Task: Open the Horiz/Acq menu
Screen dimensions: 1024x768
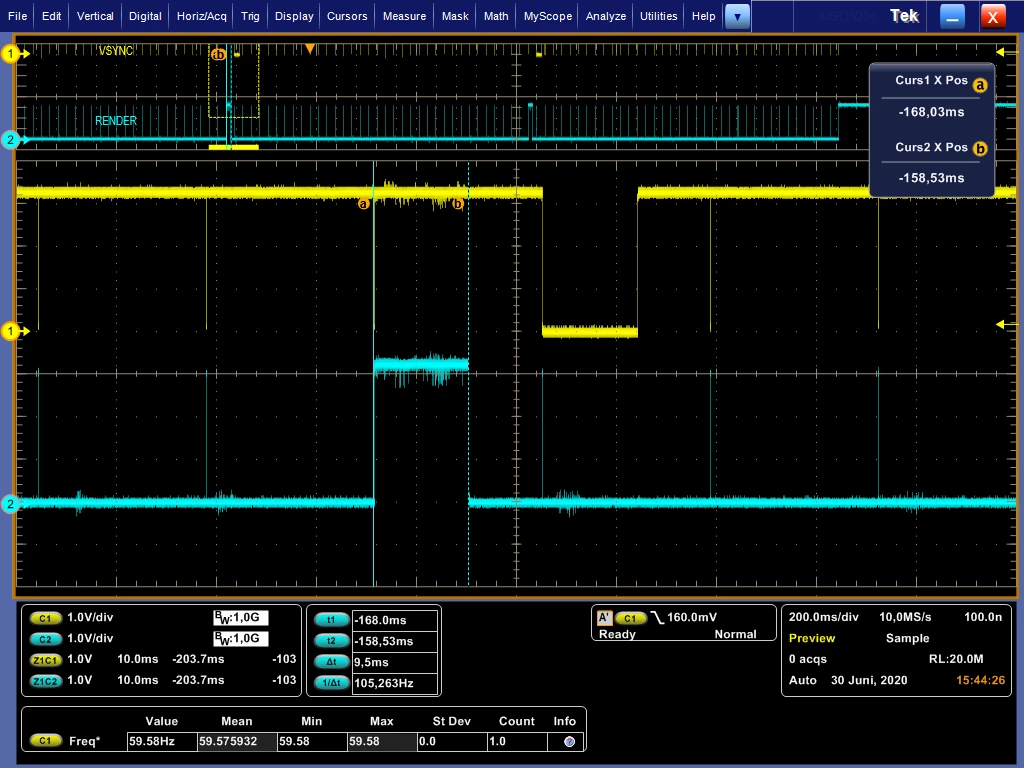Action: 202,16
